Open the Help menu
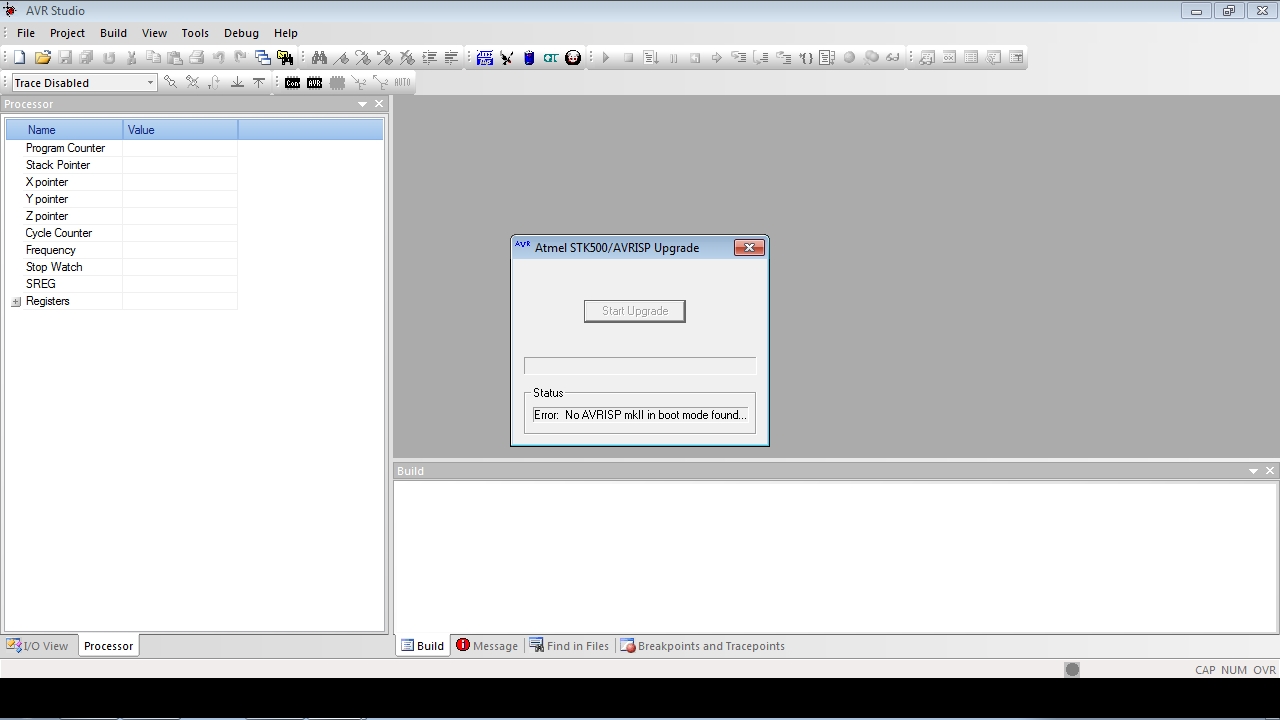 [x=286, y=33]
